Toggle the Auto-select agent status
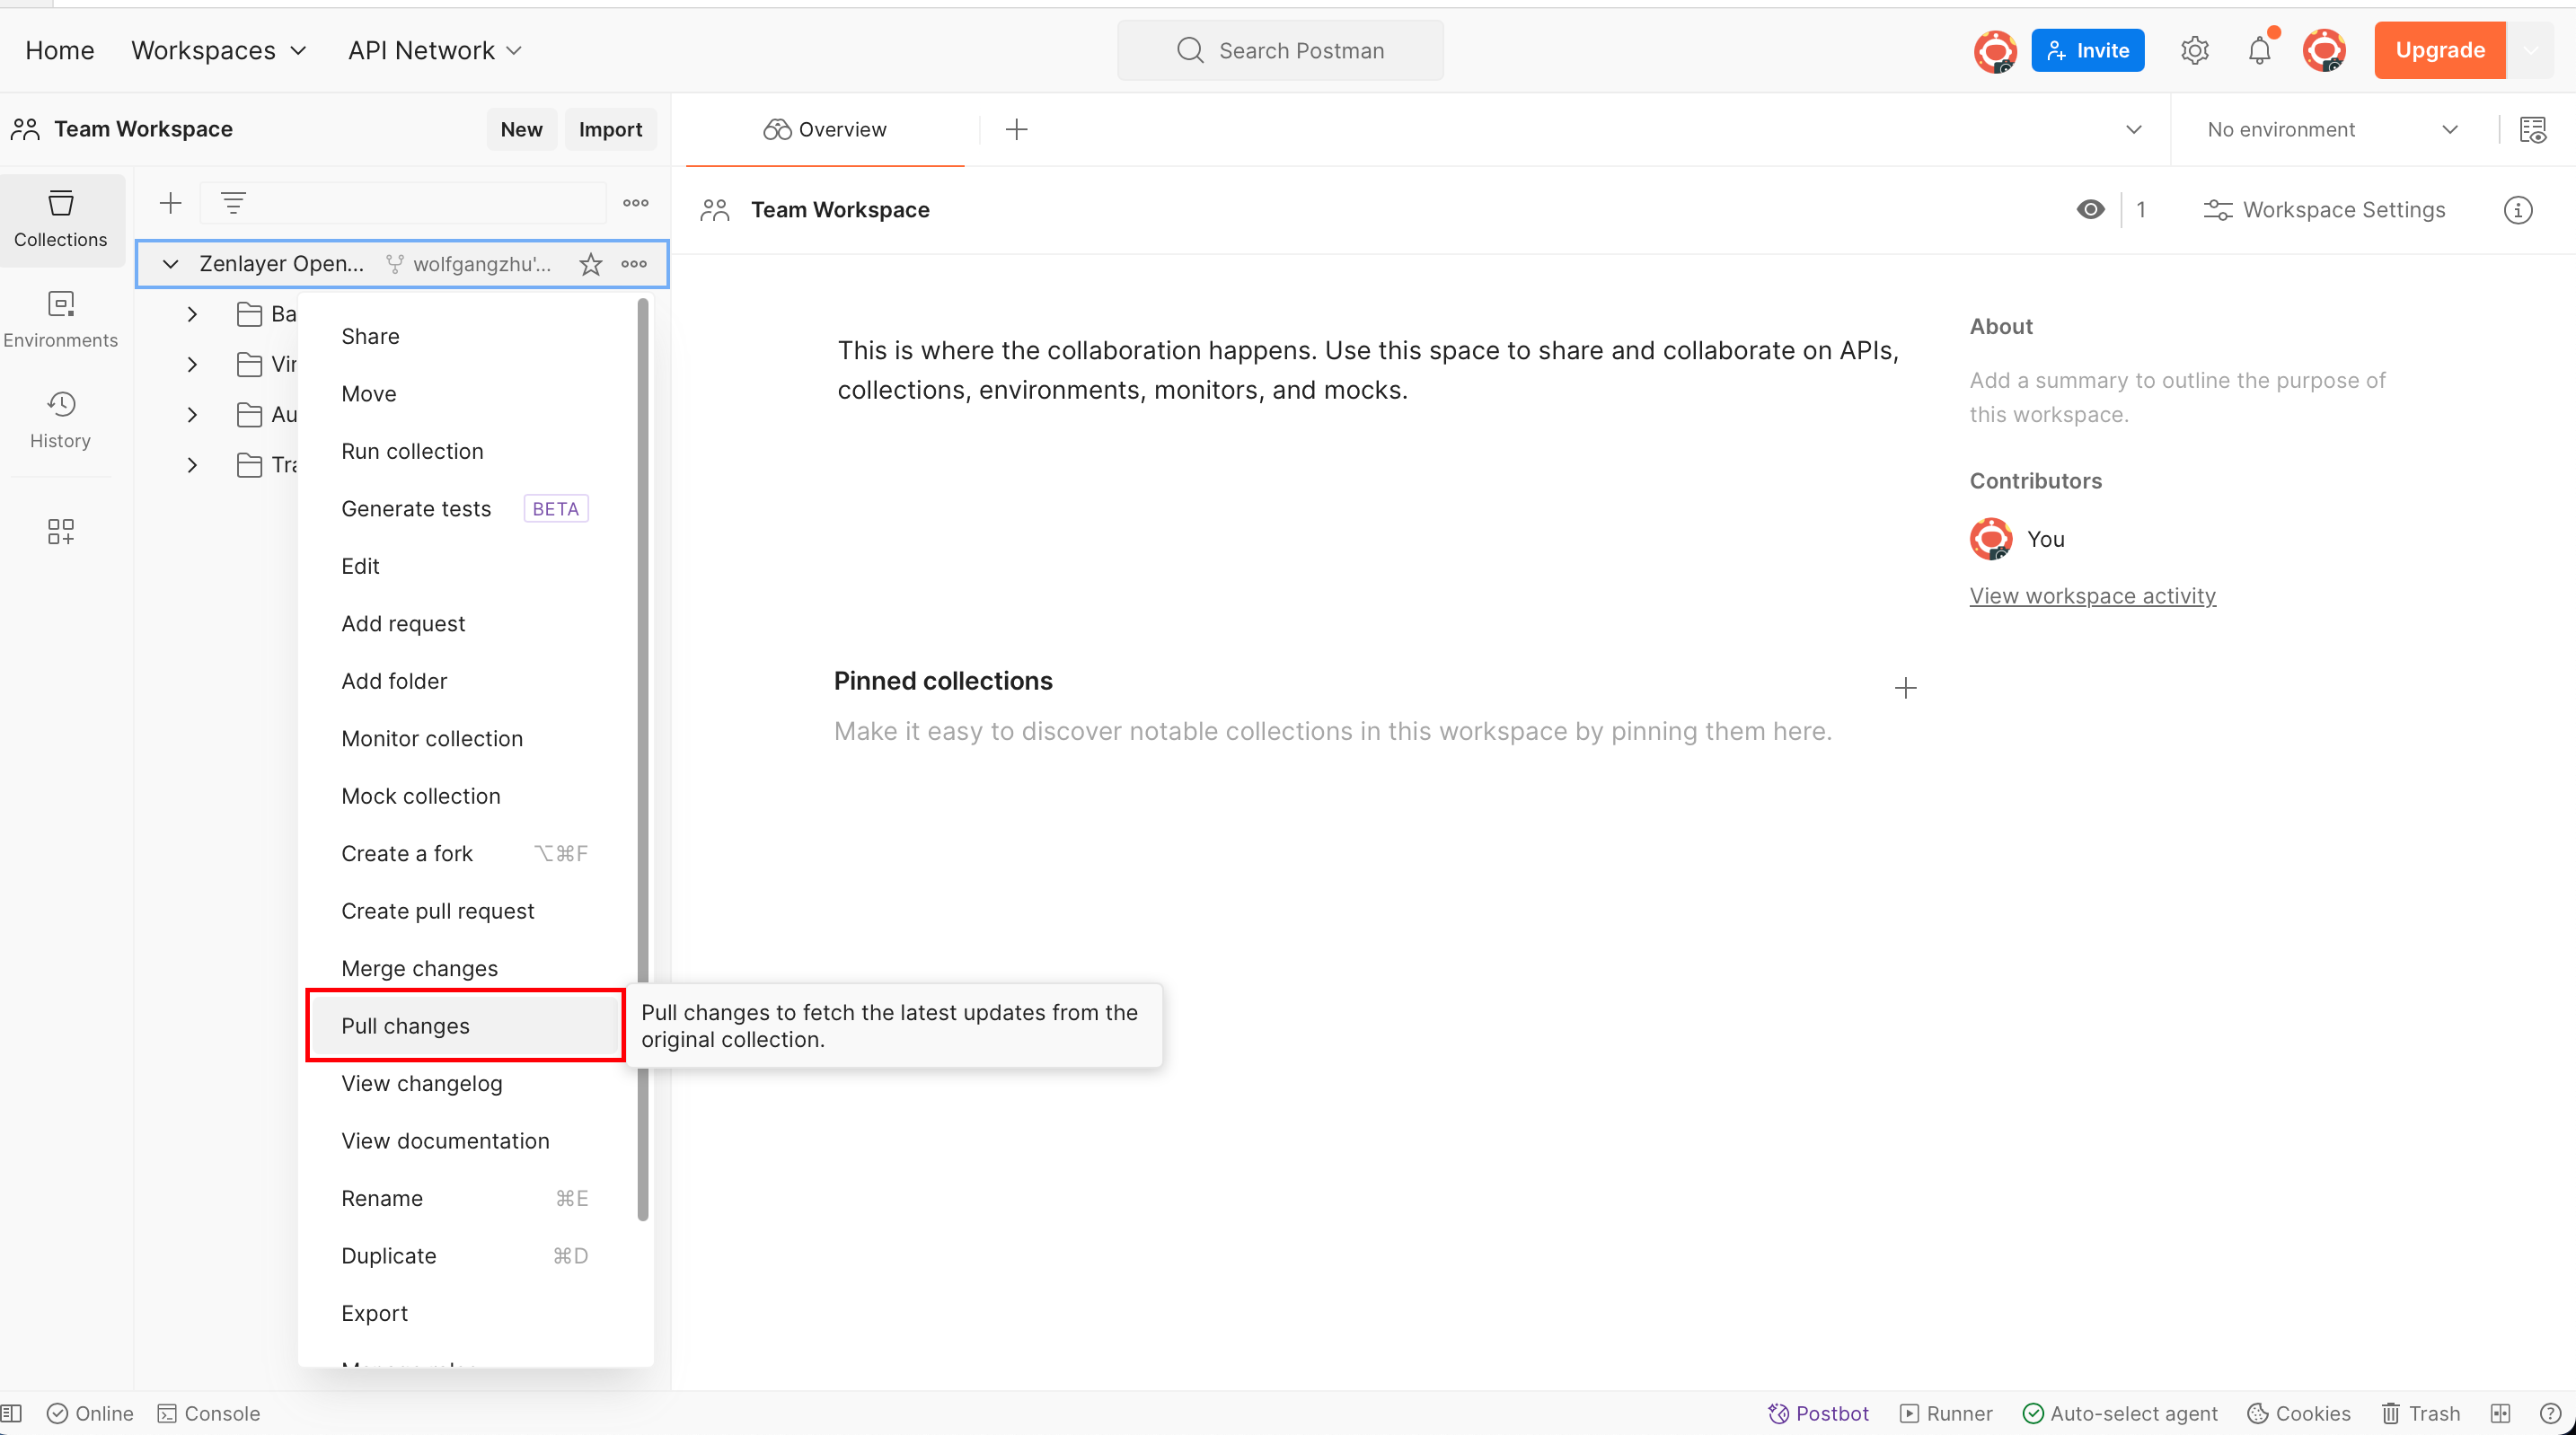The height and width of the screenshot is (1435, 2576). [2120, 1413]
